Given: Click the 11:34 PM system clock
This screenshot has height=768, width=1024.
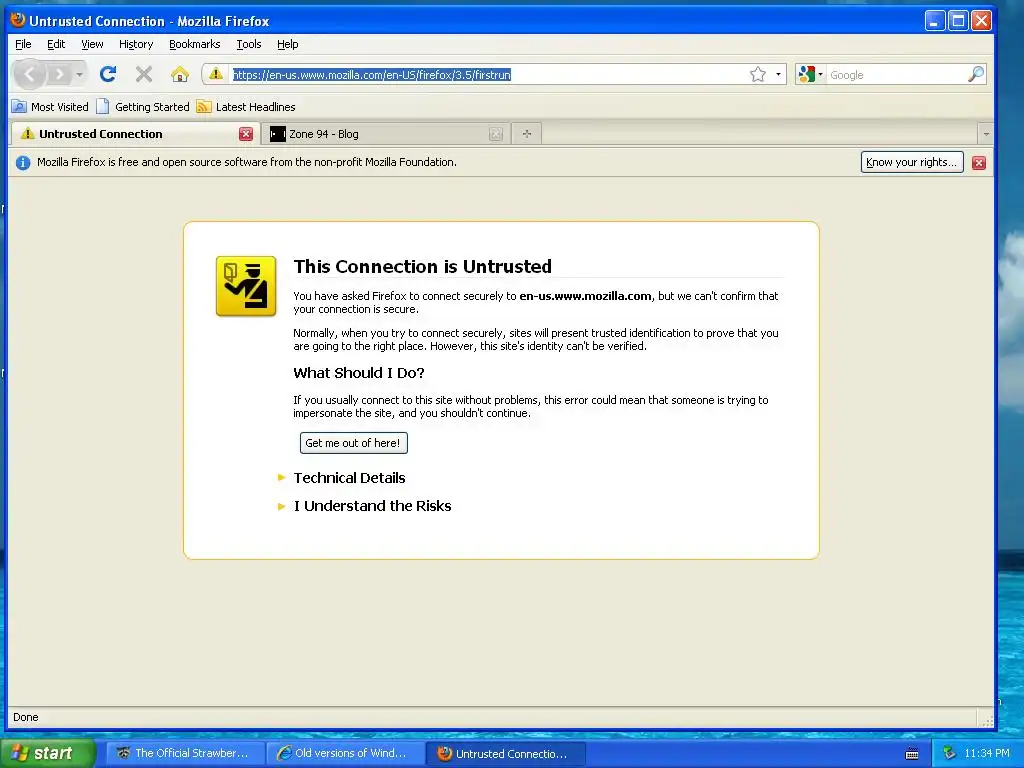Looking at the screenshot, I should pos(987,753).
